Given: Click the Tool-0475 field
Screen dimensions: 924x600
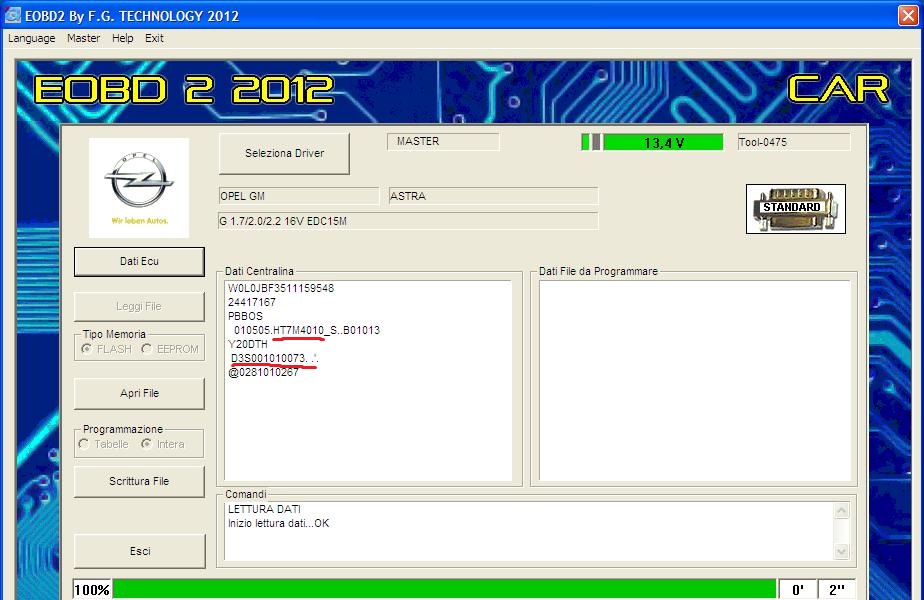Looking at the screenshot, I should tap(794, 142).
